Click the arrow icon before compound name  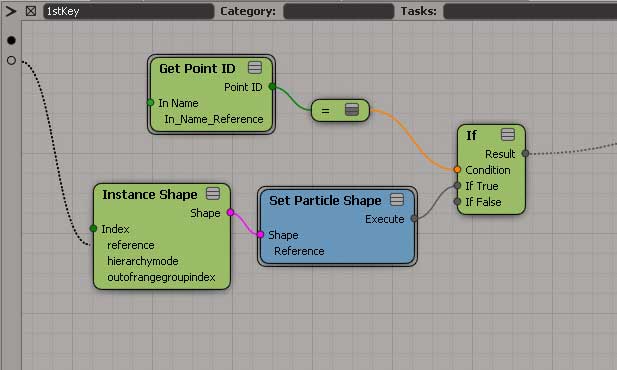coord(11,11)
